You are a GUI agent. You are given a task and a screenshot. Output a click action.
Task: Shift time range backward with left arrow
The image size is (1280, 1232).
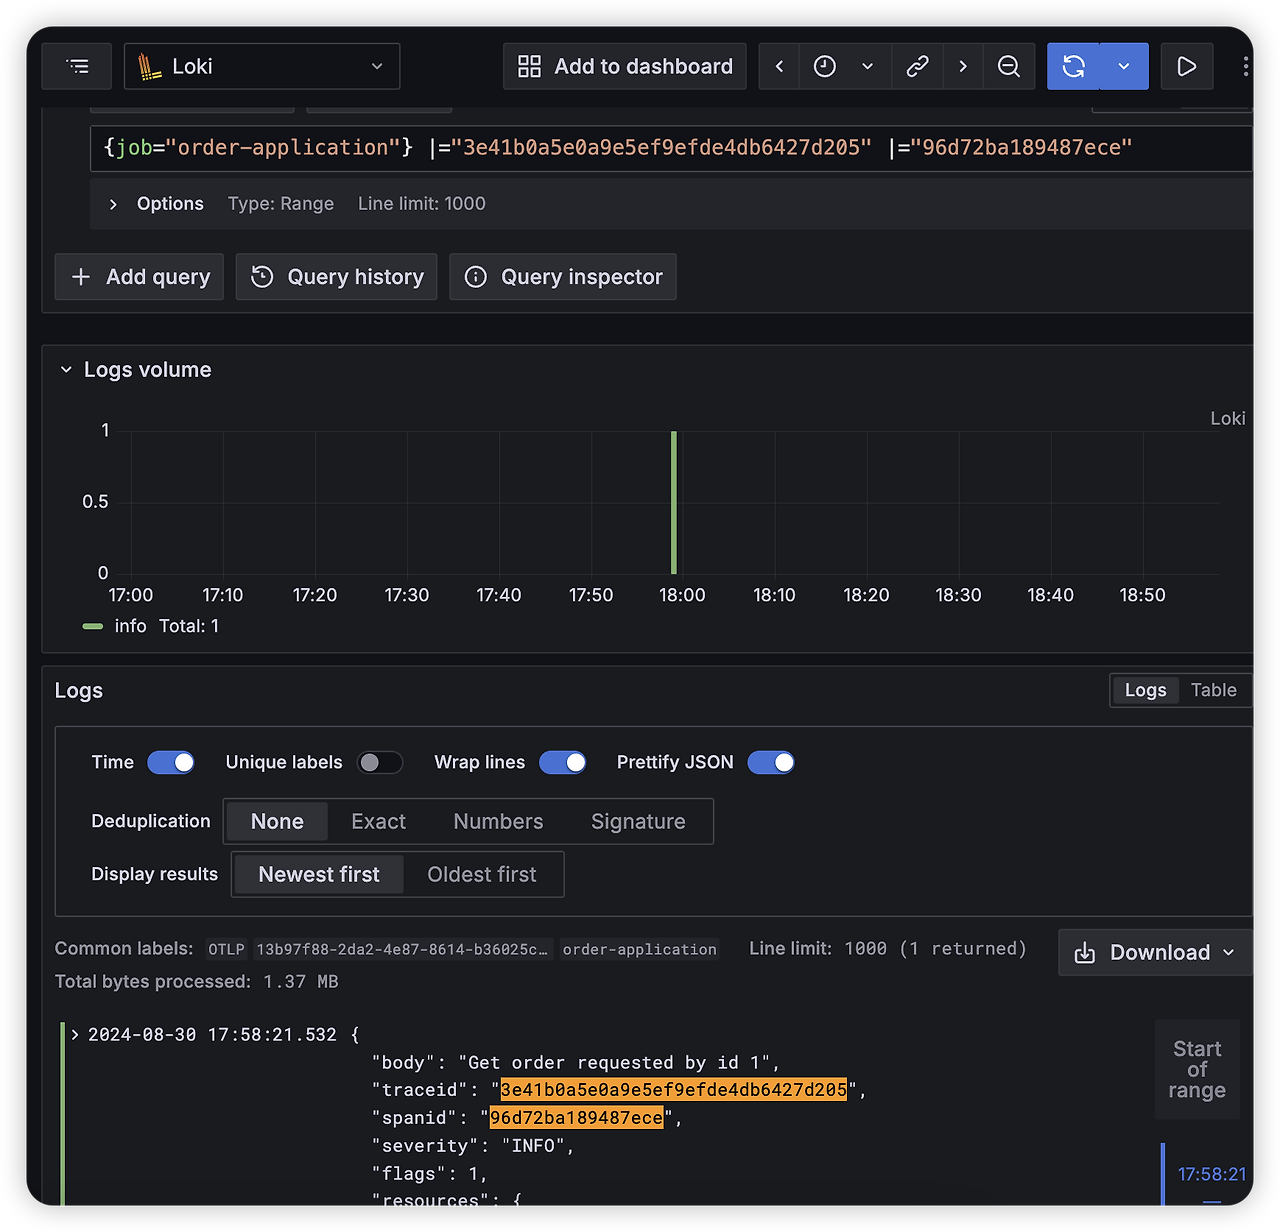779,66
